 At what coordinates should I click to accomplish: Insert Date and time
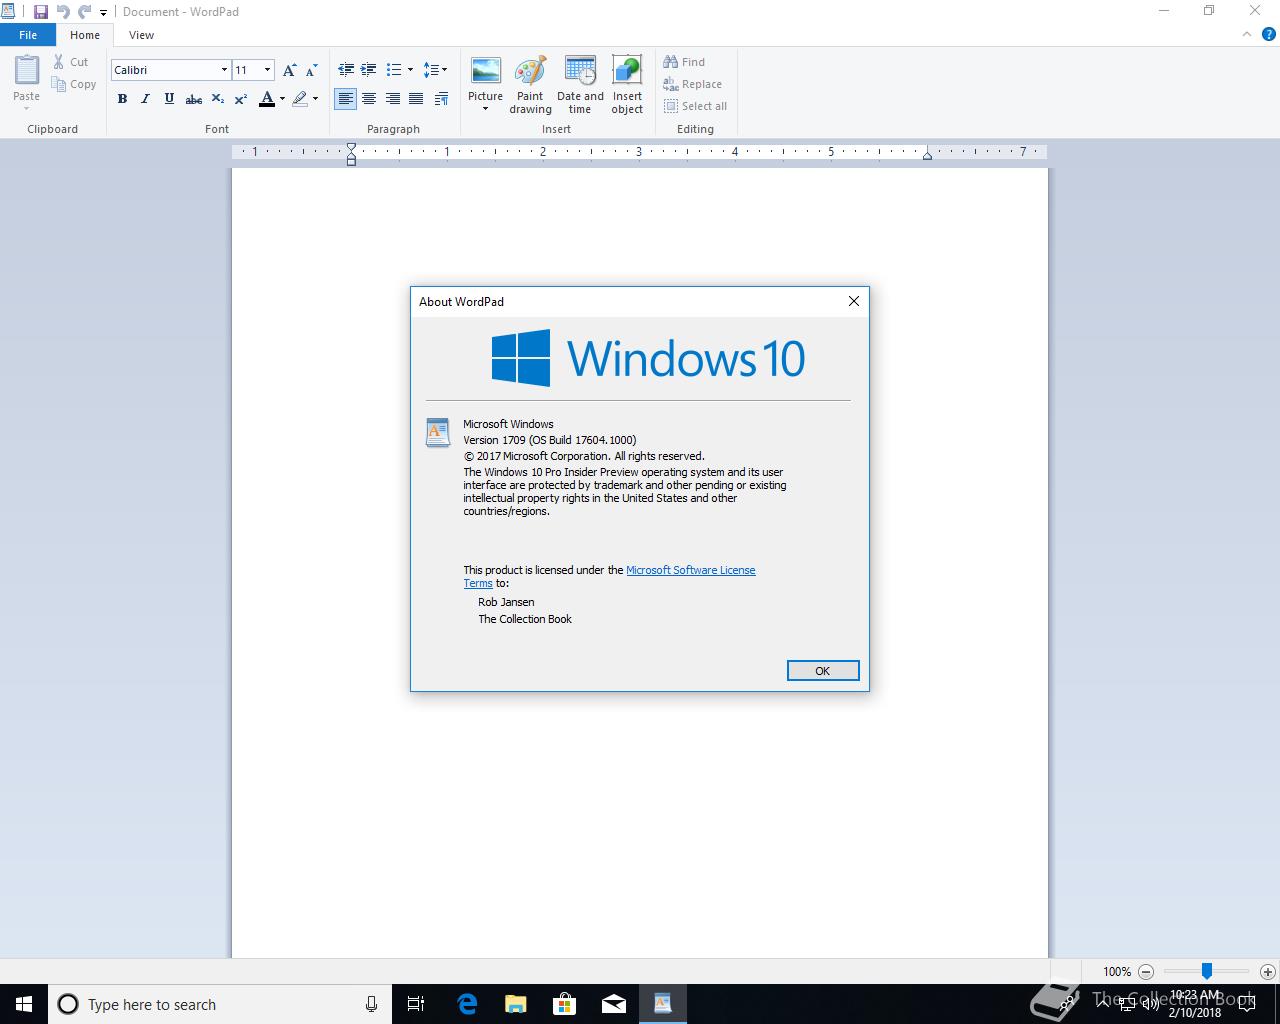pos(580,85)
